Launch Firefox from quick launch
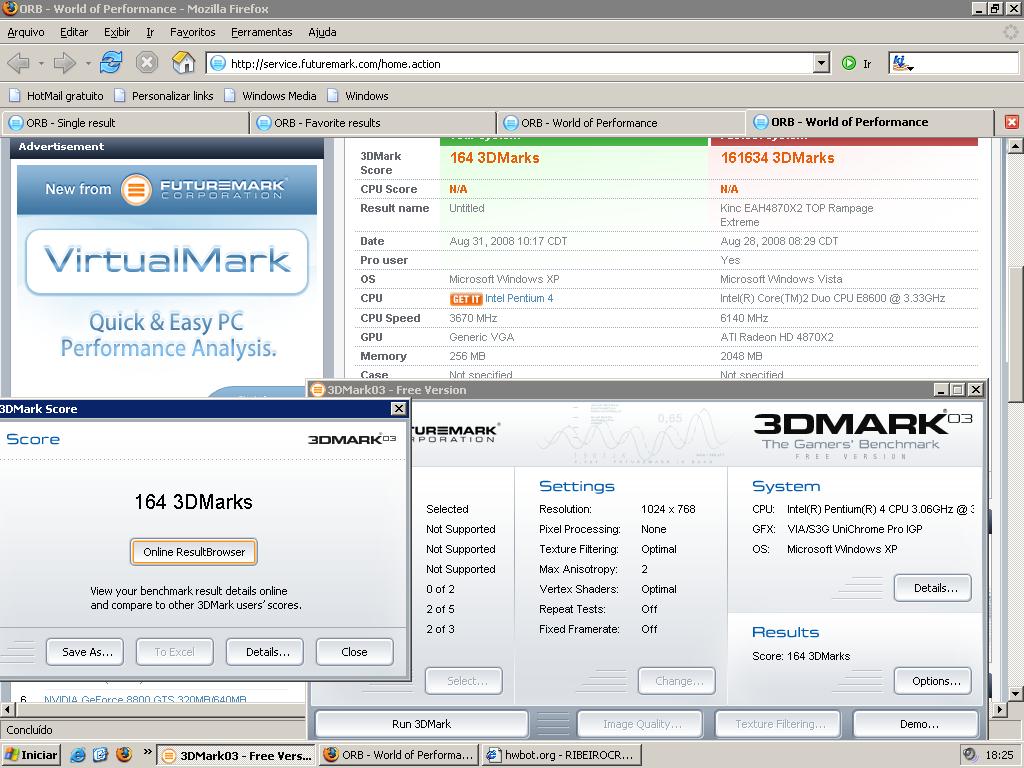 tap(123, 755)
